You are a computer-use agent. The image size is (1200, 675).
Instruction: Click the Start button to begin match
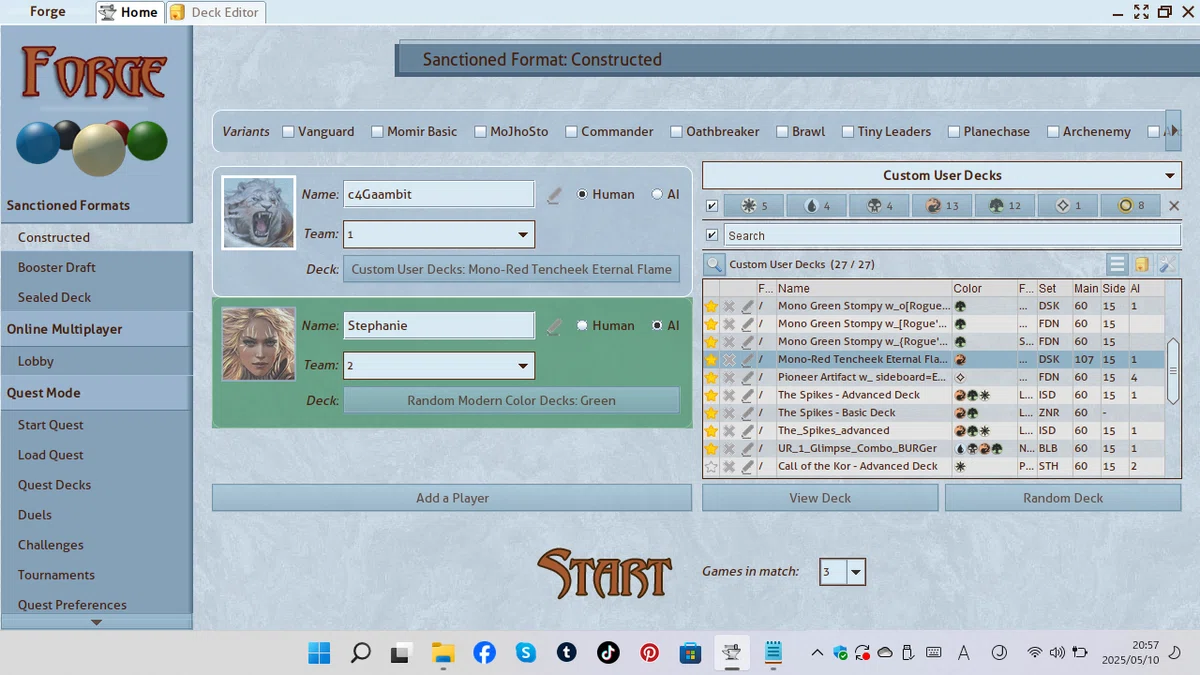(604, 574)
